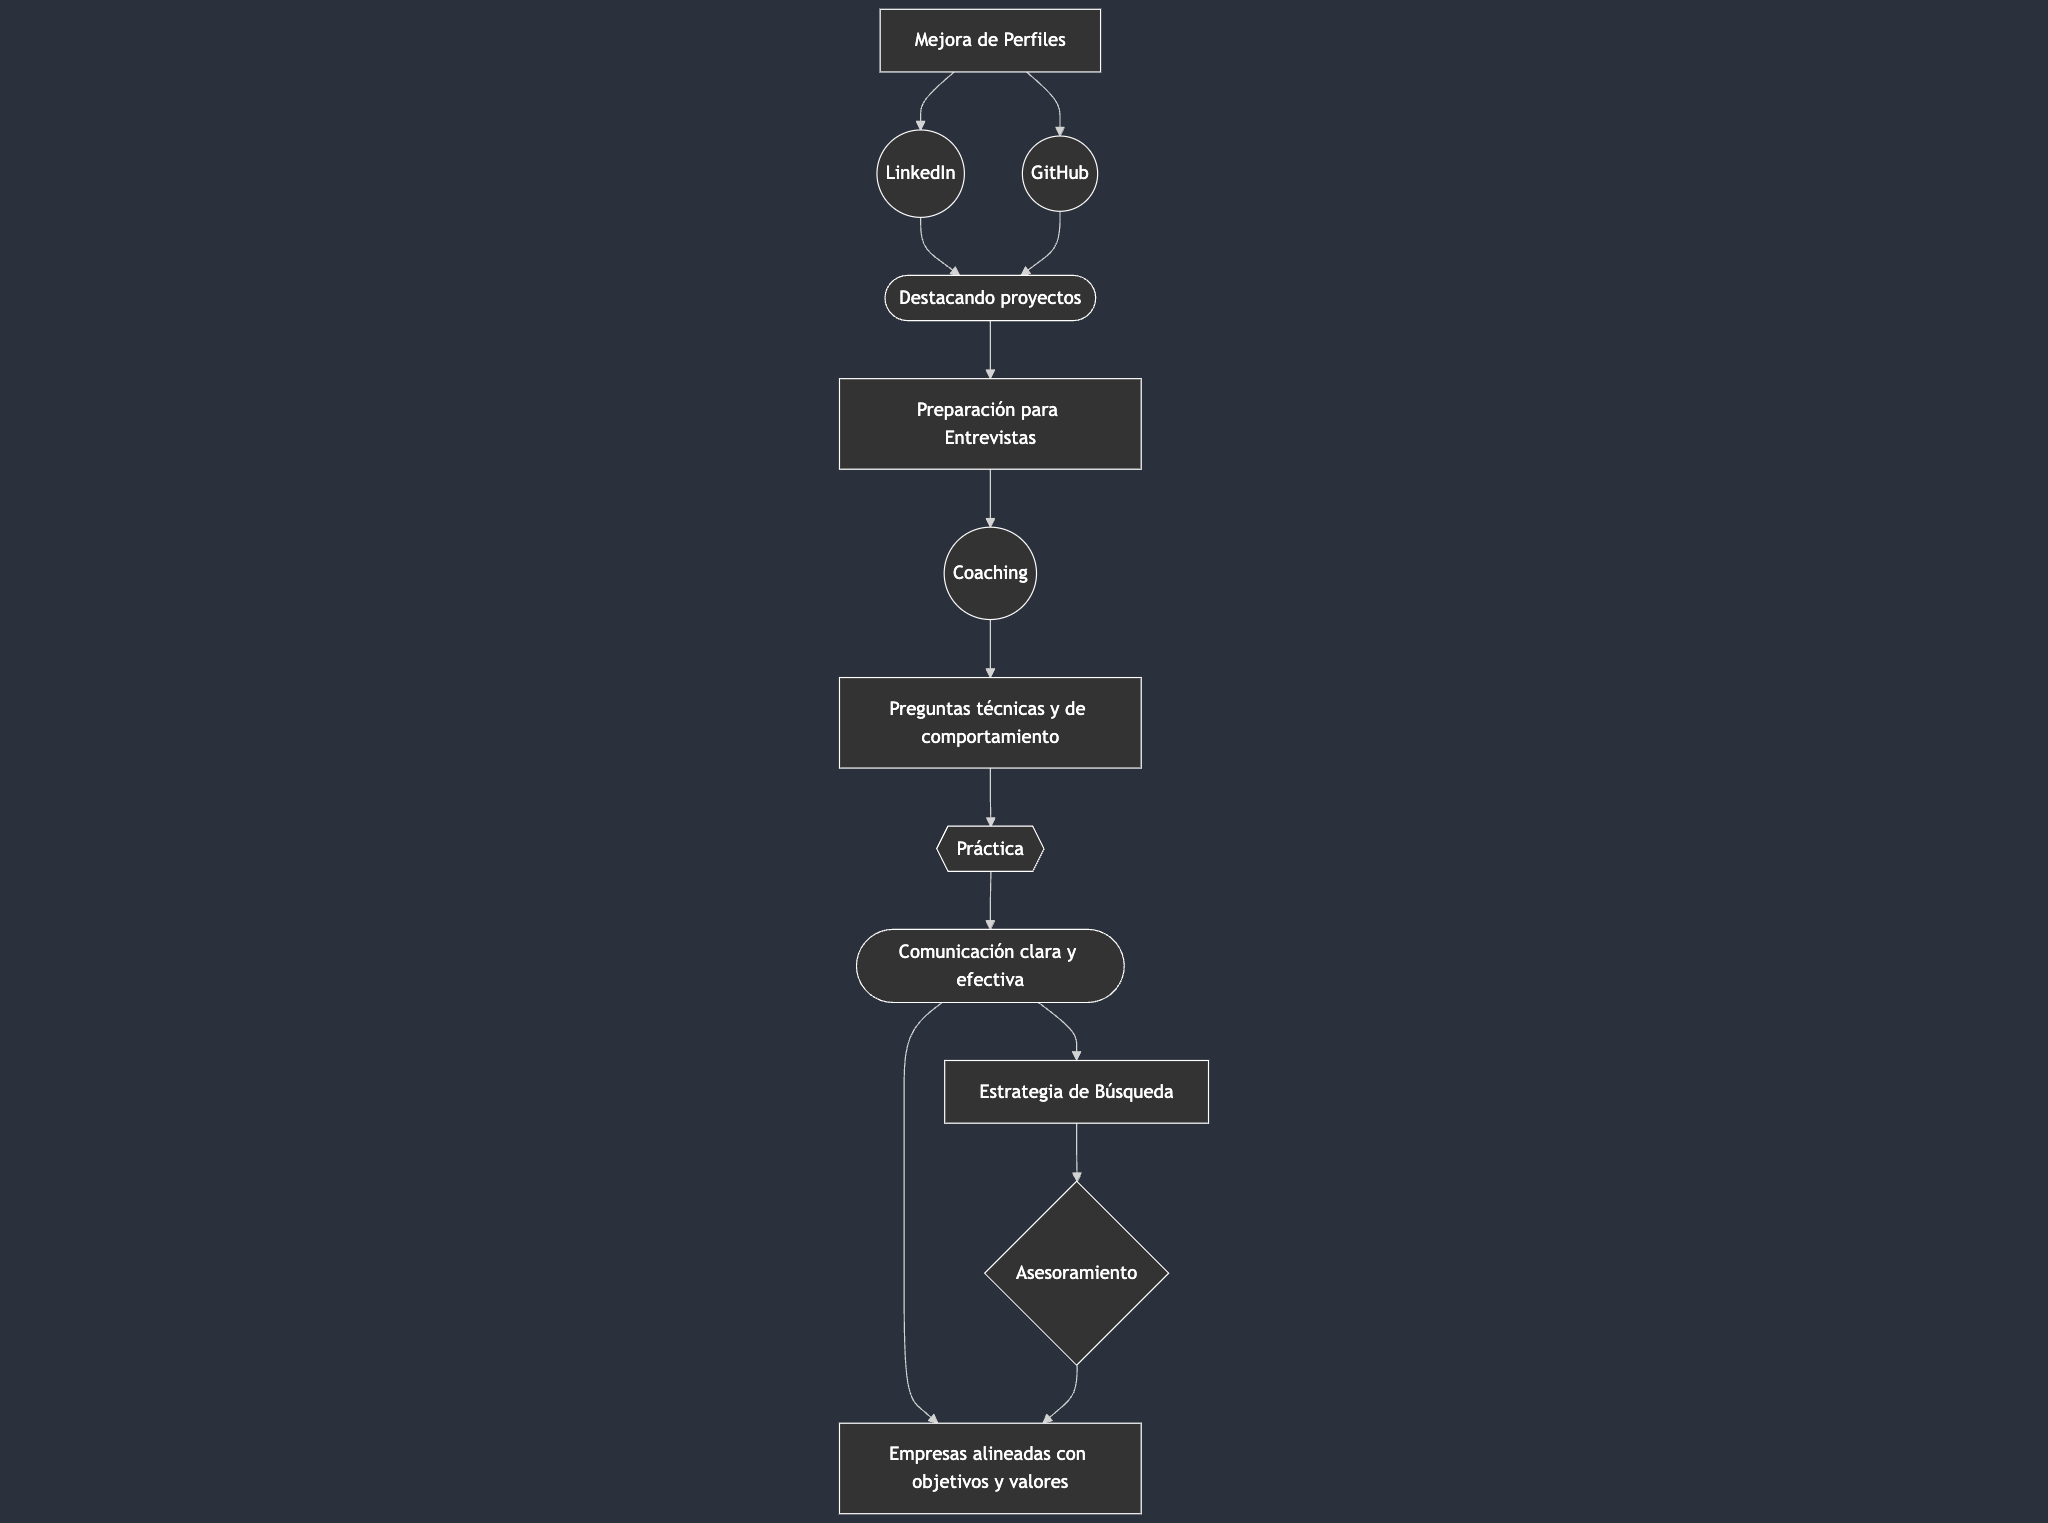
Task: Click the Práctica diamond shape
Action: pos(989,848)
